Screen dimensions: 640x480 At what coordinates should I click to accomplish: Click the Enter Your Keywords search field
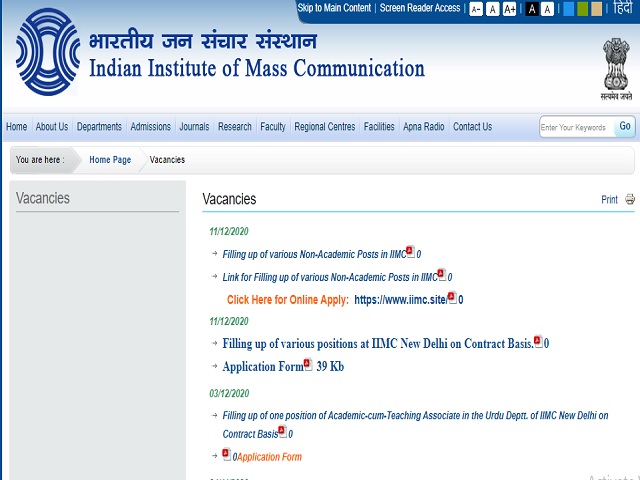[575, 127]
